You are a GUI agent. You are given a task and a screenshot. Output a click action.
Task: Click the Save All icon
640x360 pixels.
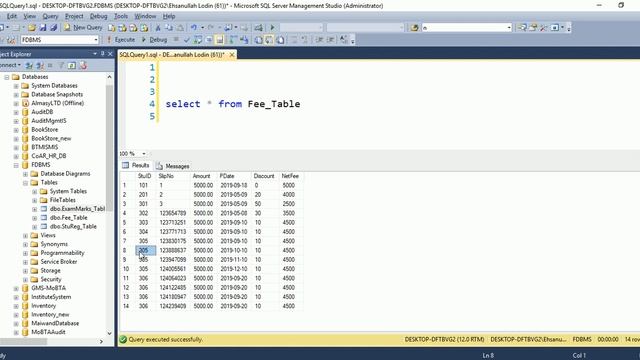53,27
